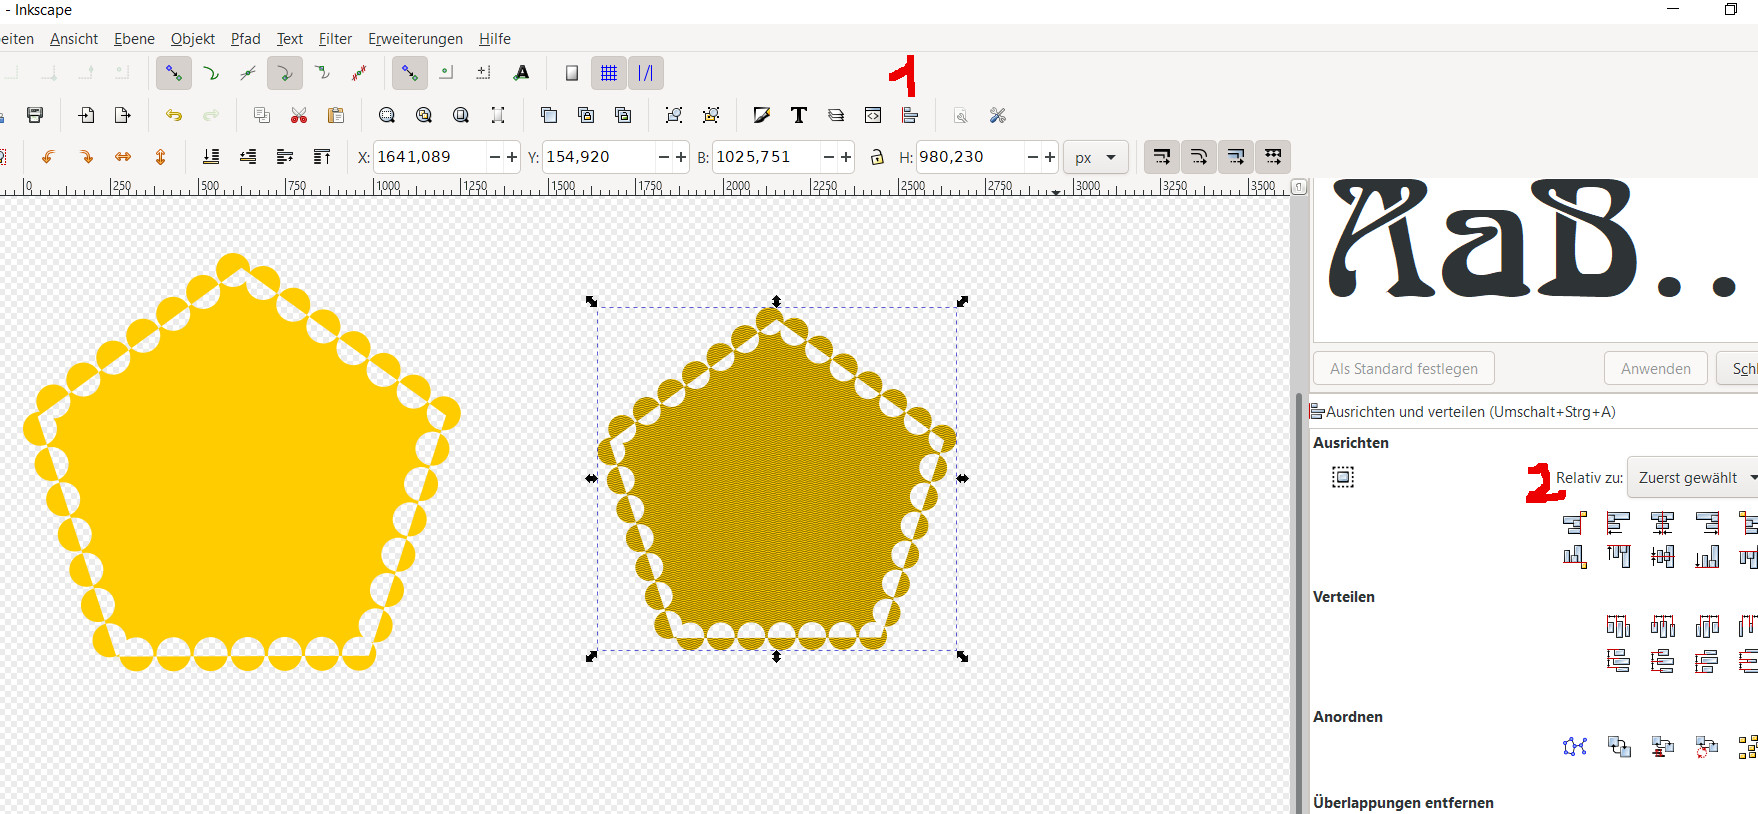This screenshot has height=814, width=1758.
Task: Open the Pfad menu
Action: point(245,39)
